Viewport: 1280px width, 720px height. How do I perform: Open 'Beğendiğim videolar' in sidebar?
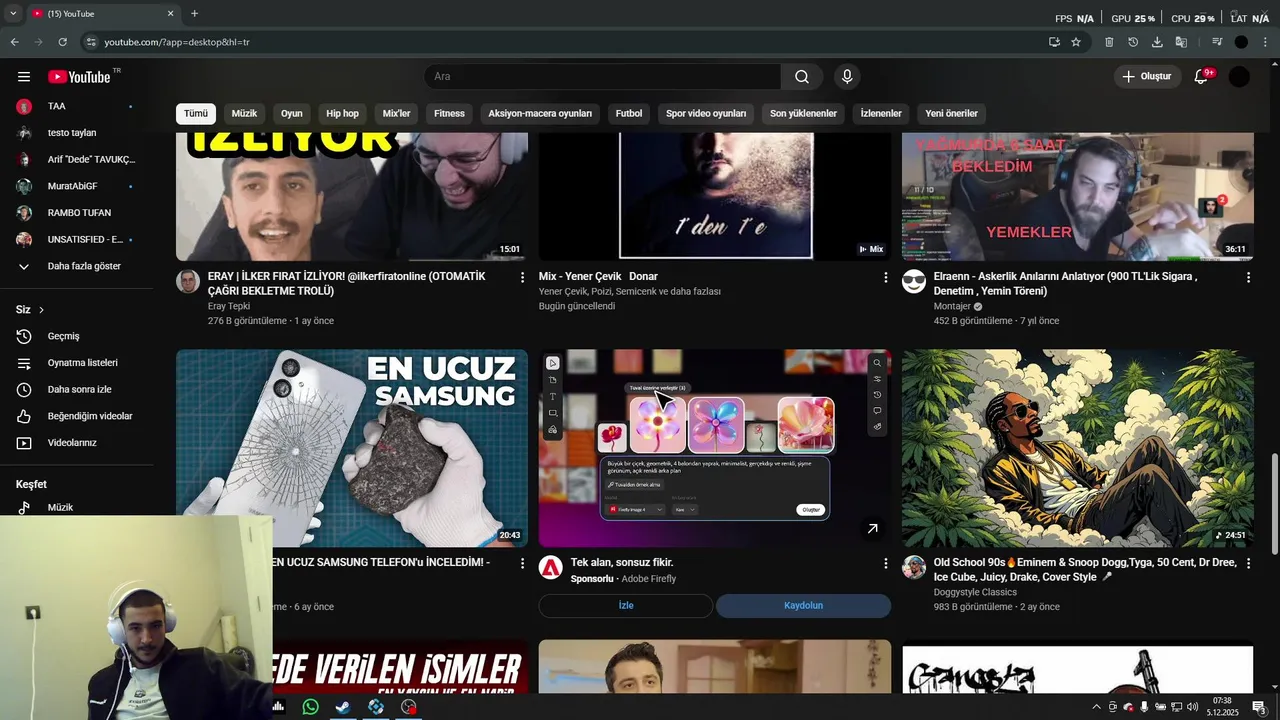[x=76, y=416]
